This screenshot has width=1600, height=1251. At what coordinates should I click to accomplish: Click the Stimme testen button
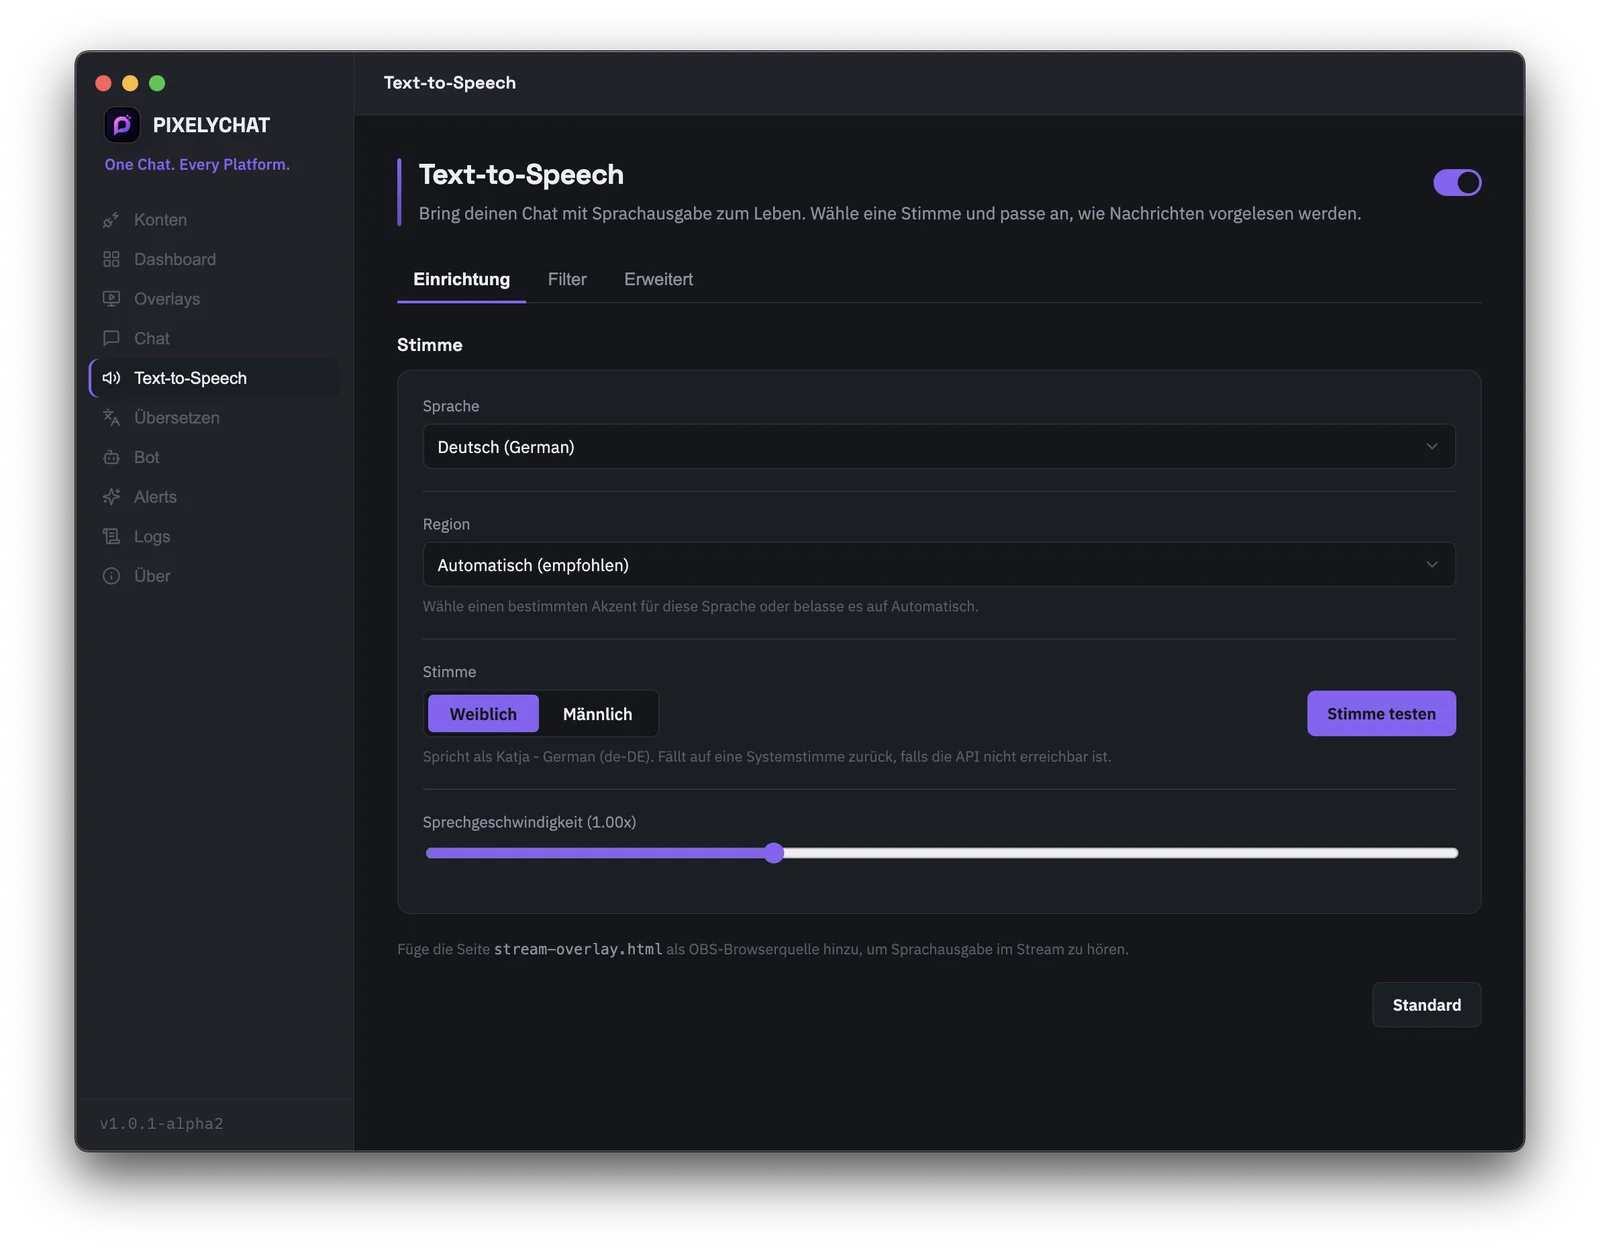(x=1381, y=714)
